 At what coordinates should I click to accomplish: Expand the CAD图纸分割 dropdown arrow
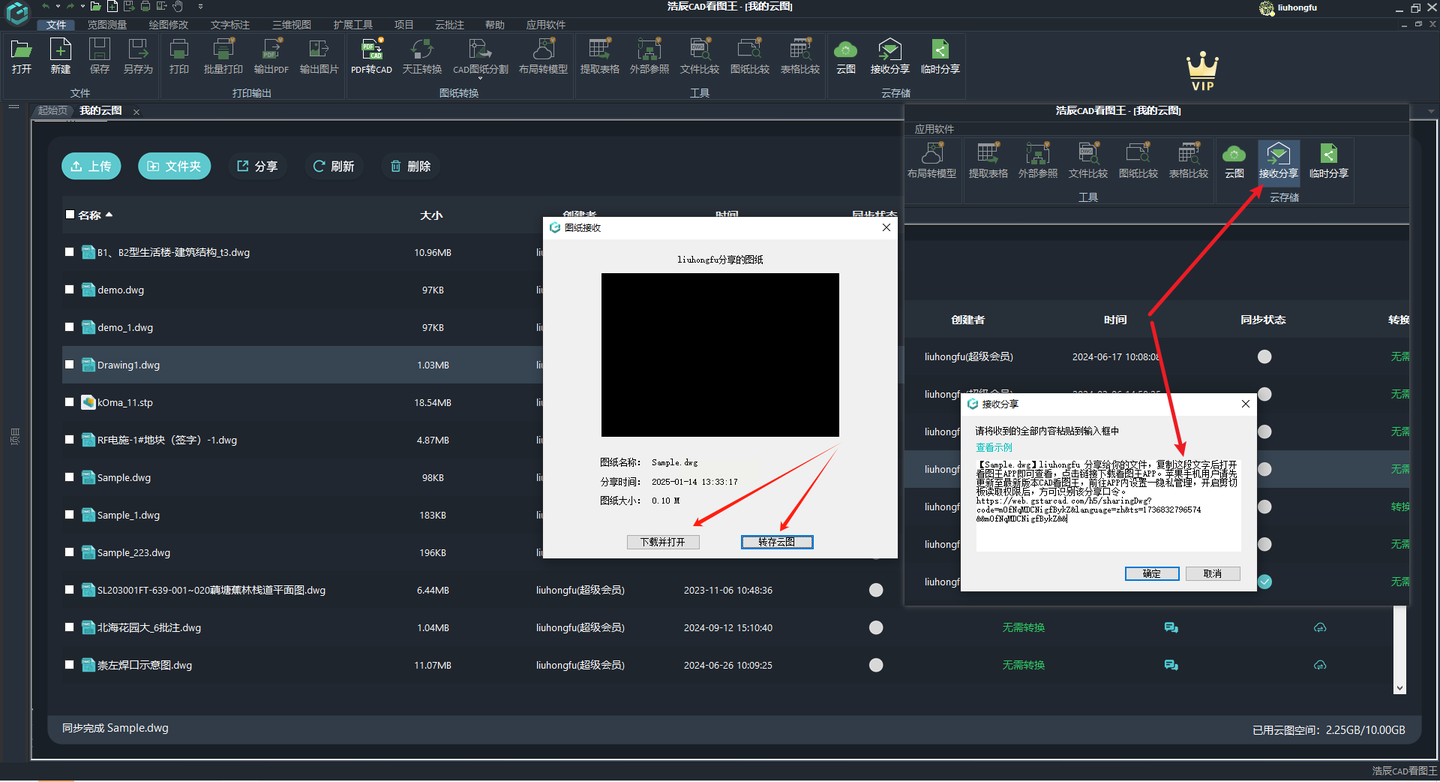(x=480, y=79)
